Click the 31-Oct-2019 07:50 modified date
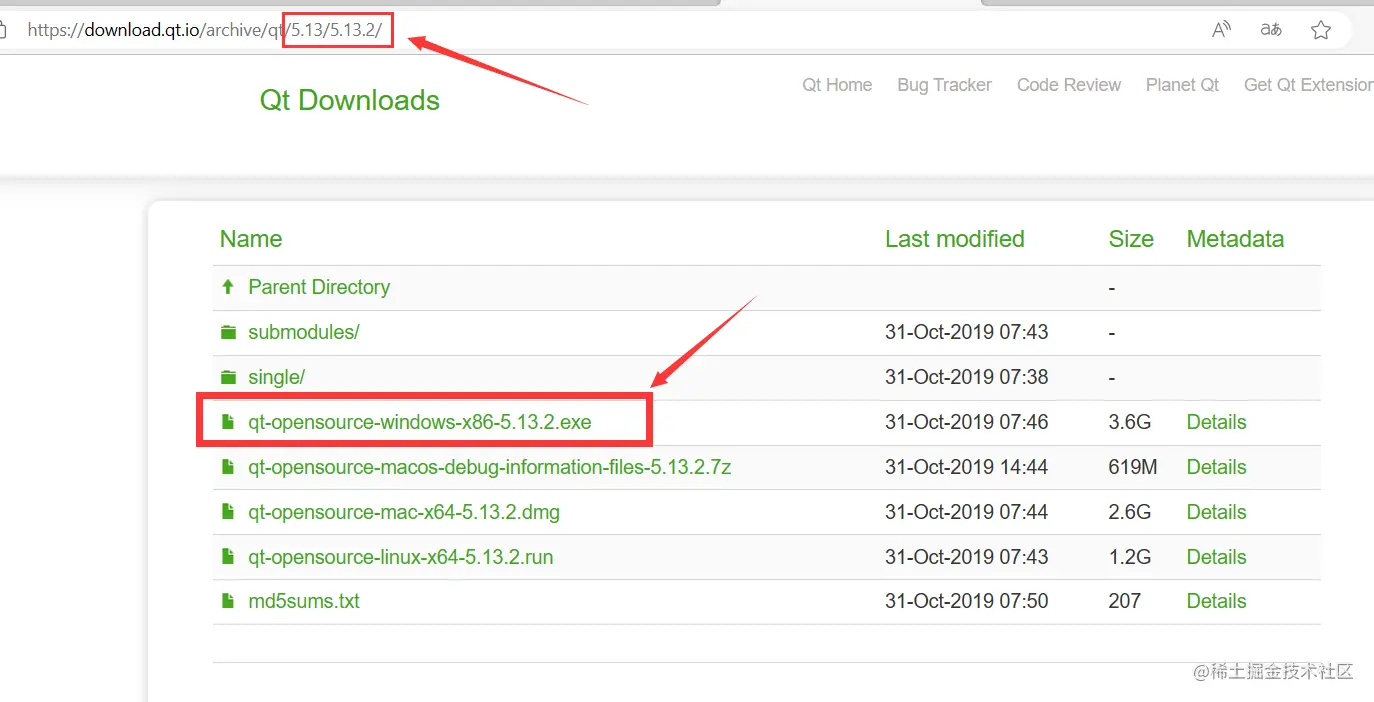 pyautogui.click(x=967, y=601)
